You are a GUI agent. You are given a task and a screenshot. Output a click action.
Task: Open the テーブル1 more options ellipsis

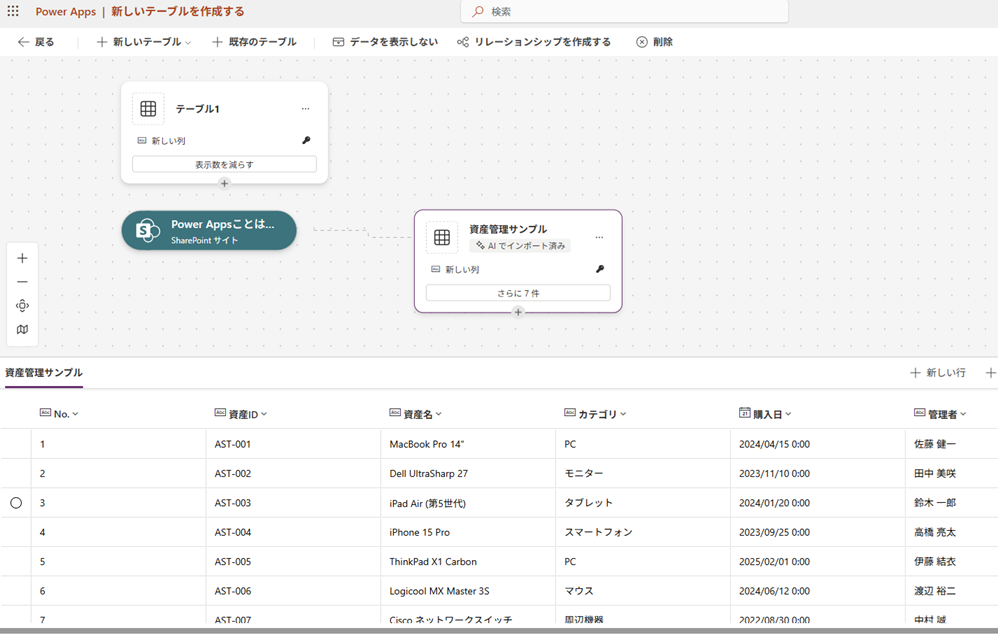(305, 109)
